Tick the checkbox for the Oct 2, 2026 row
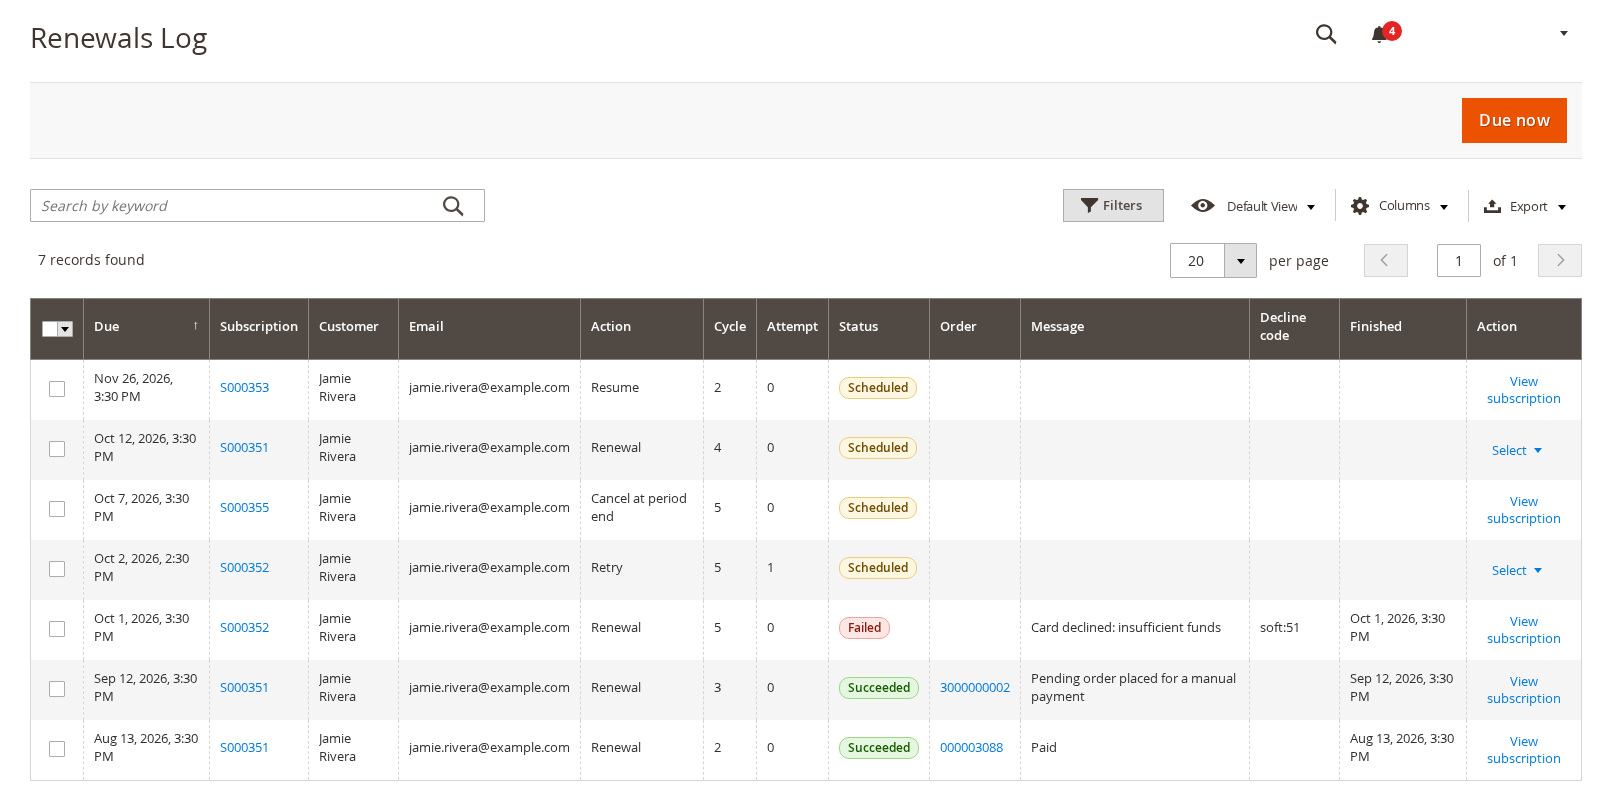Screen dimensions: 1612x800 pyautogui.click(x=57, y=569)
